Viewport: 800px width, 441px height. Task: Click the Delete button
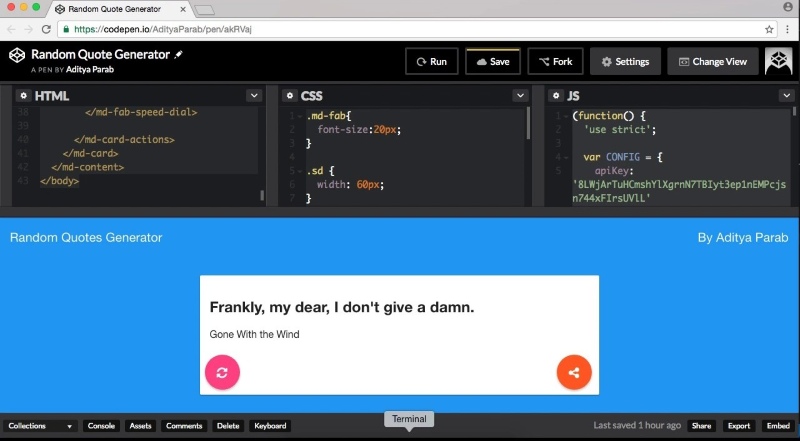(228, 426)
